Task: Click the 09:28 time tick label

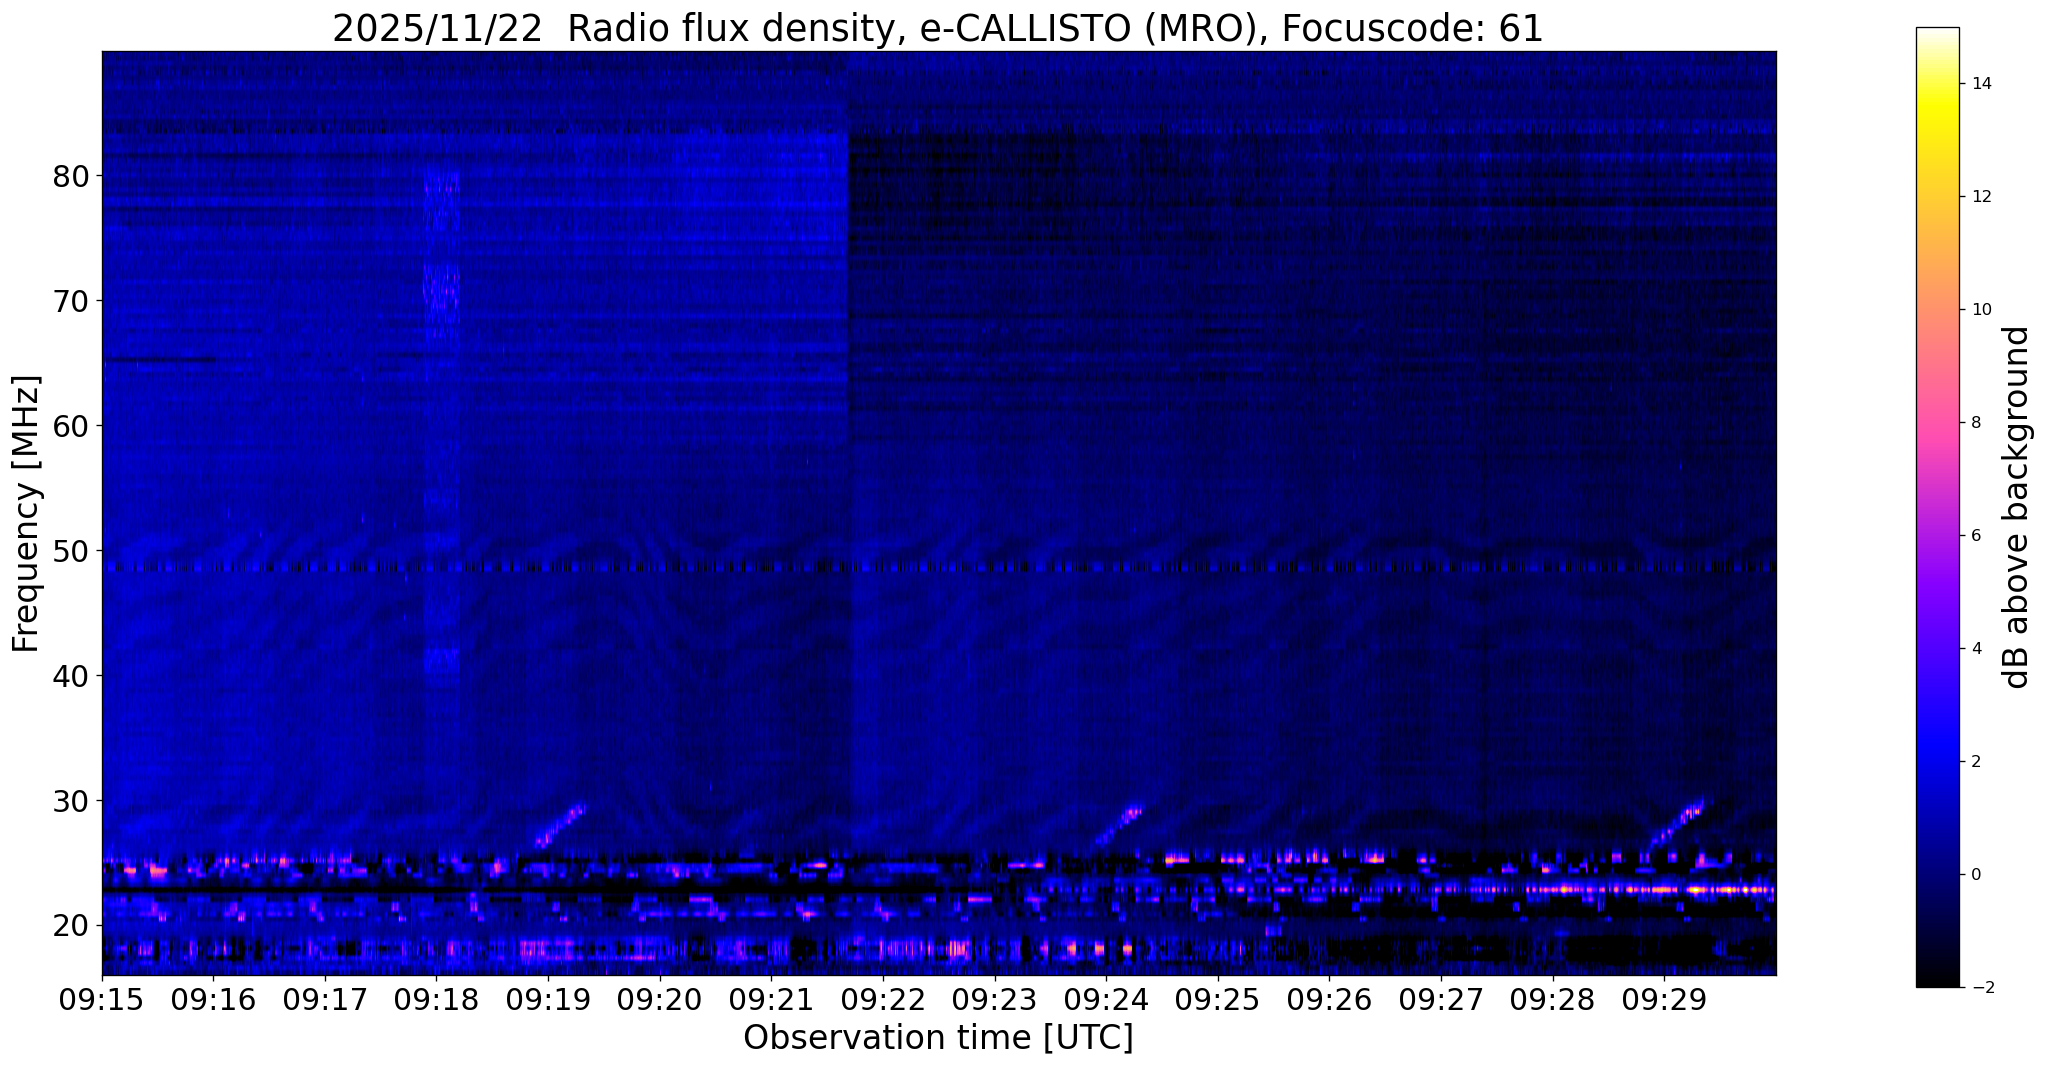Action: click(x=1552, y=998)
